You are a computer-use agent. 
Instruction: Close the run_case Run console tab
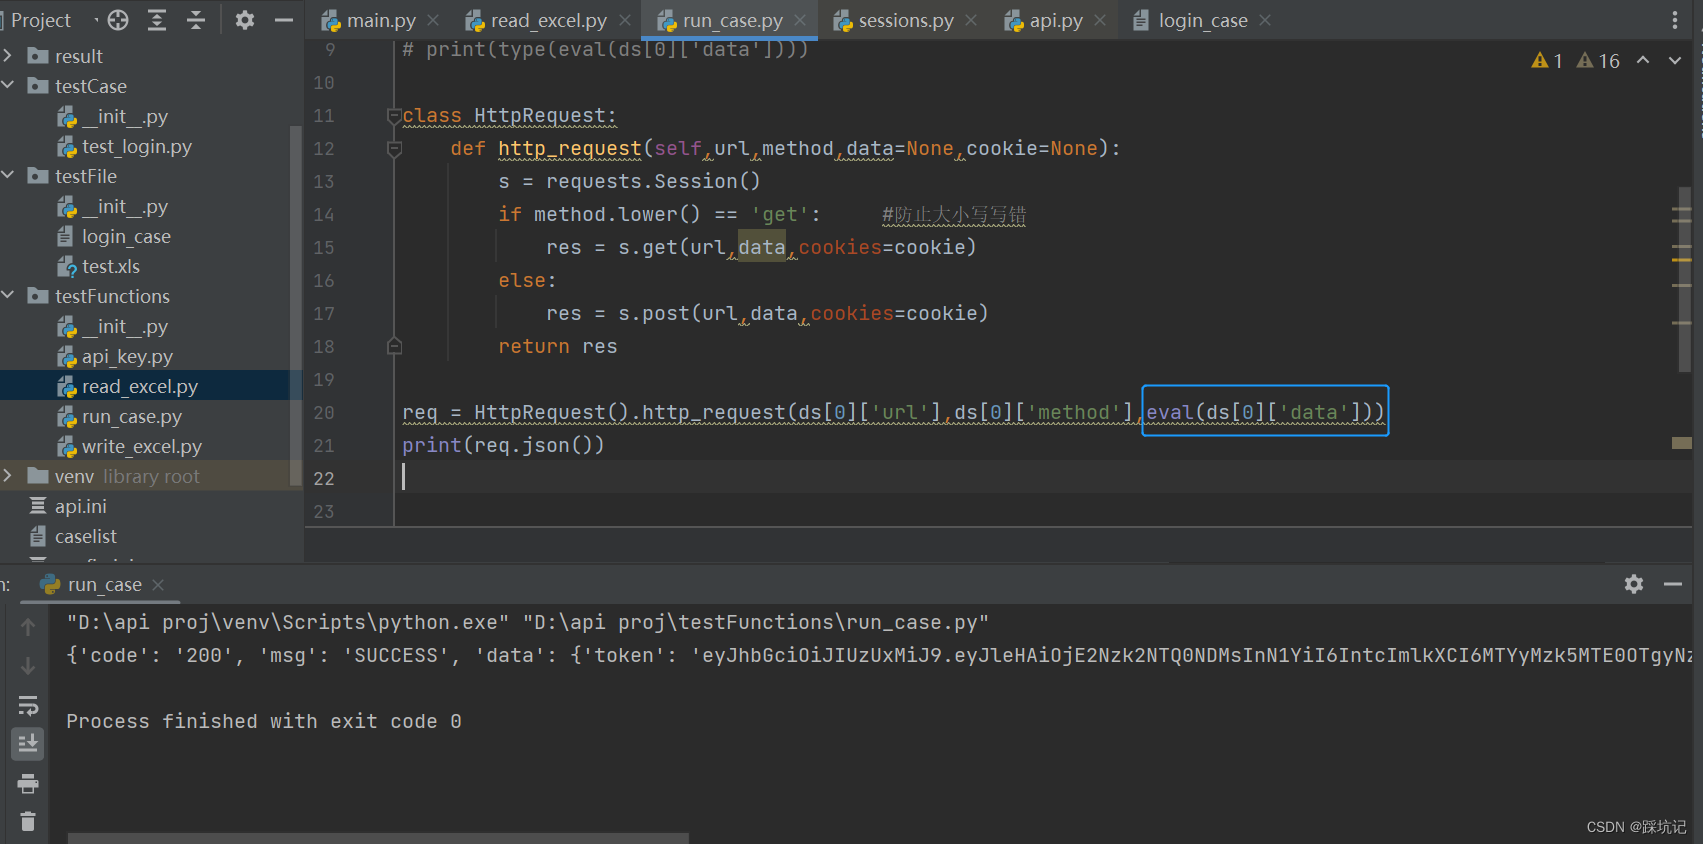[x=158, y=585]
